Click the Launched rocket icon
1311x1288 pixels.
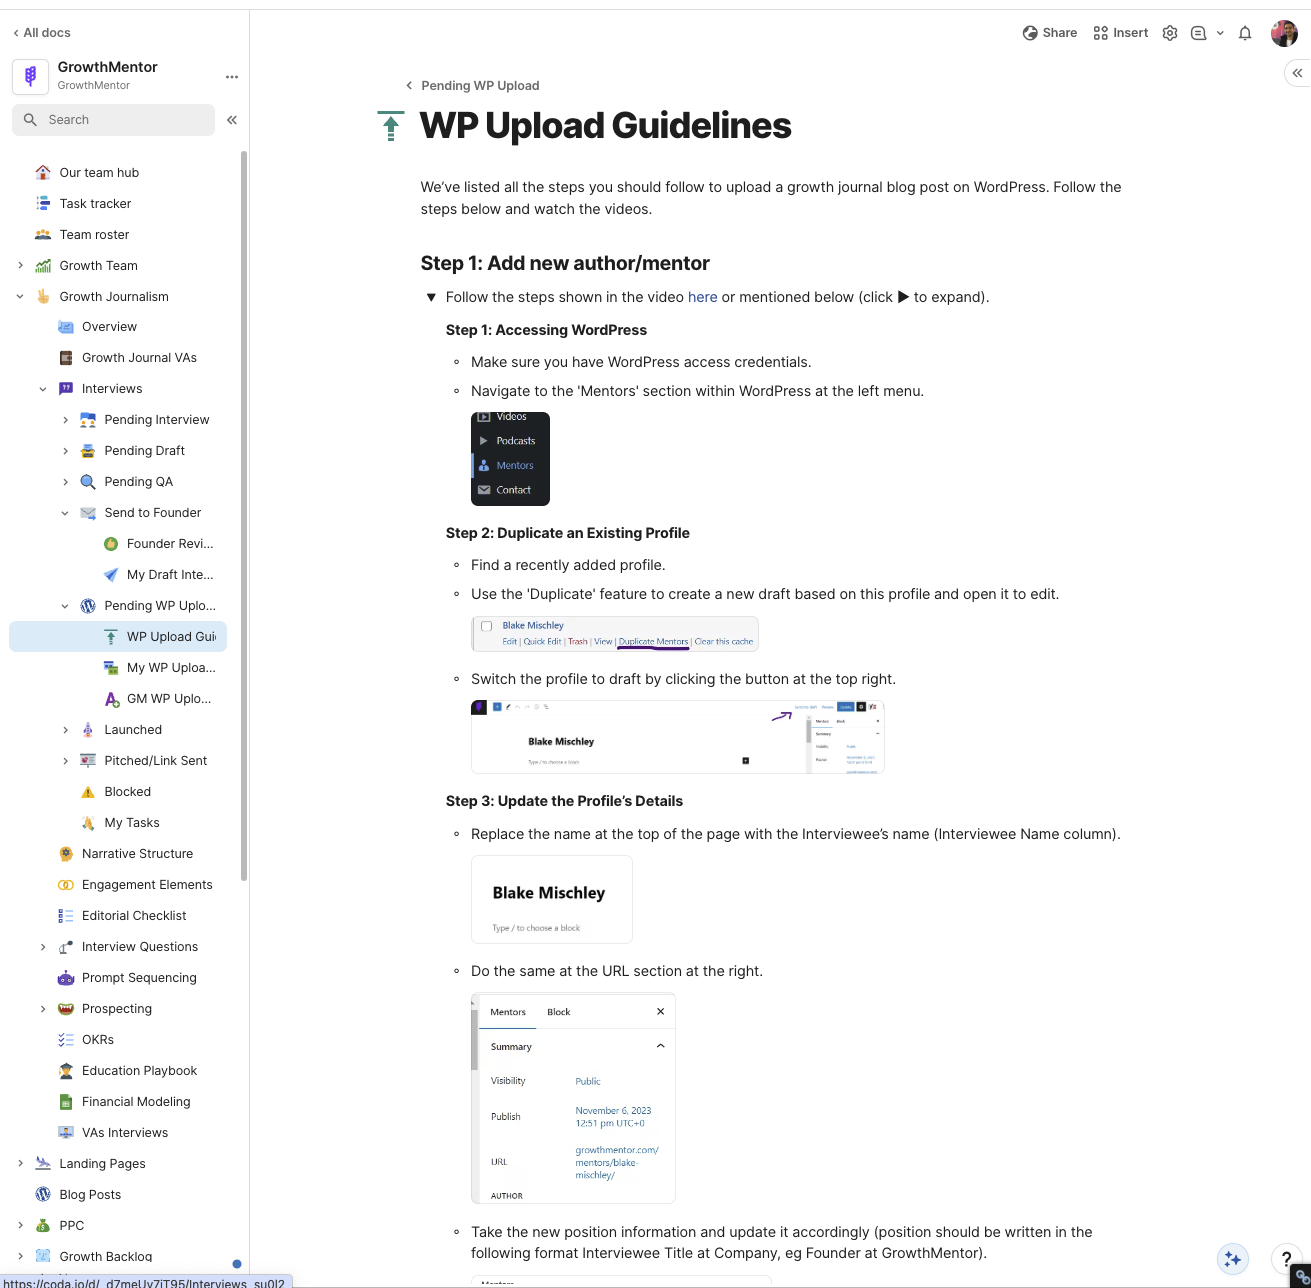[x=88, y=730]
